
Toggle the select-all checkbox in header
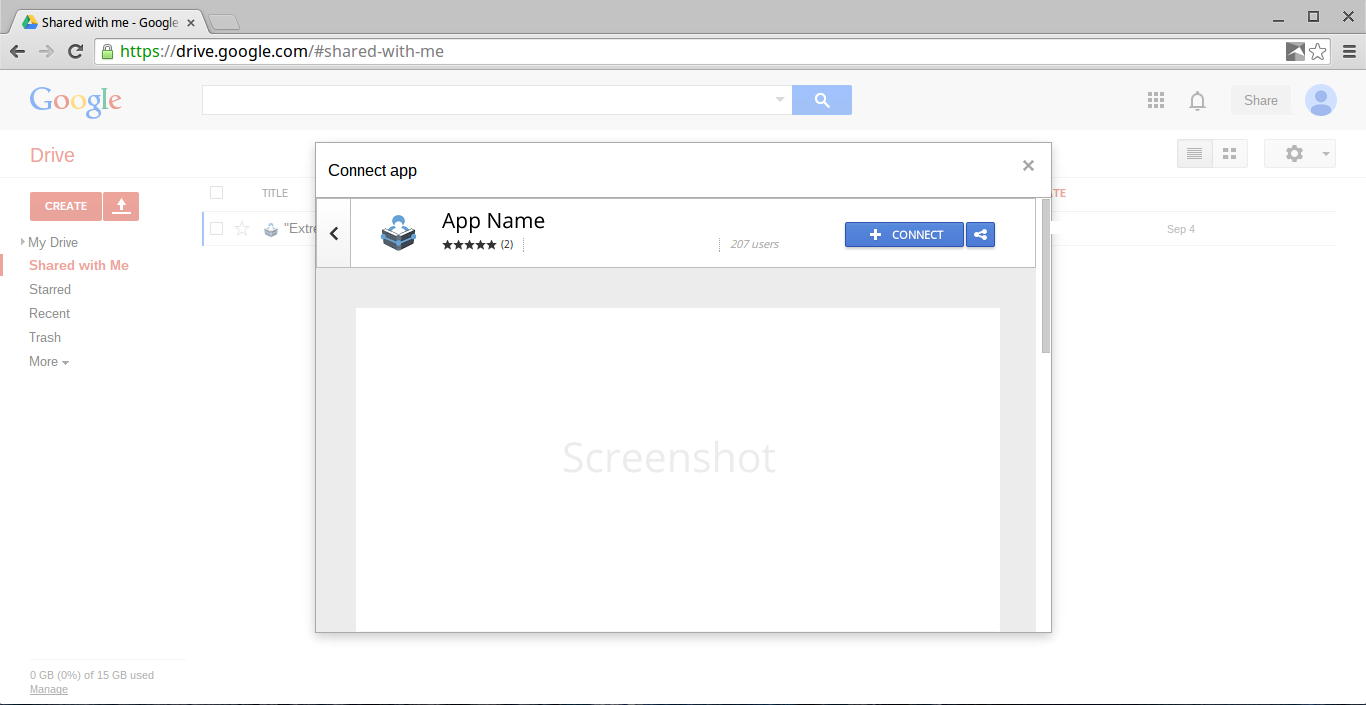click(x=216, y=192)
